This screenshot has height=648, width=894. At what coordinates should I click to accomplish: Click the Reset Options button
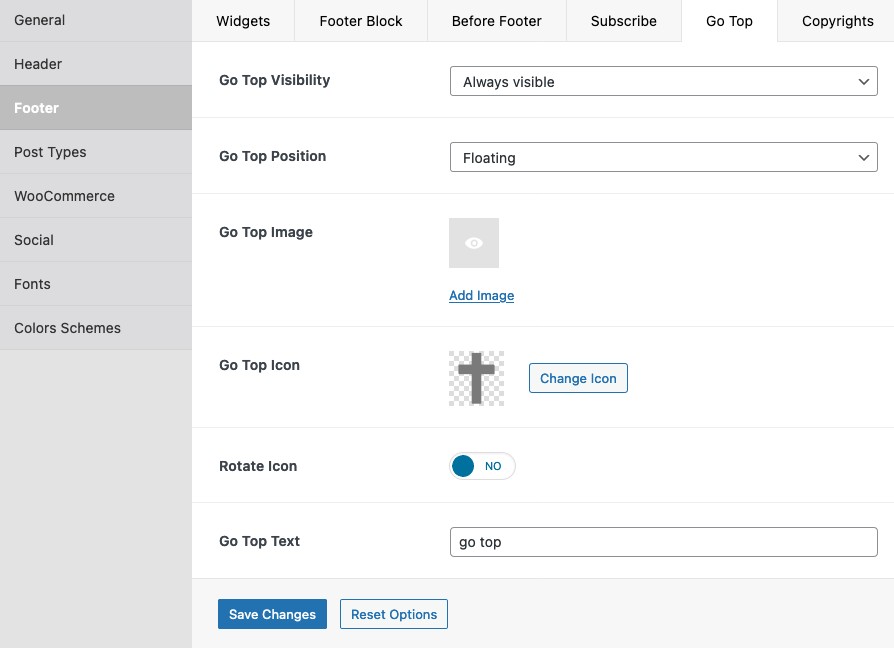[394, 614]
